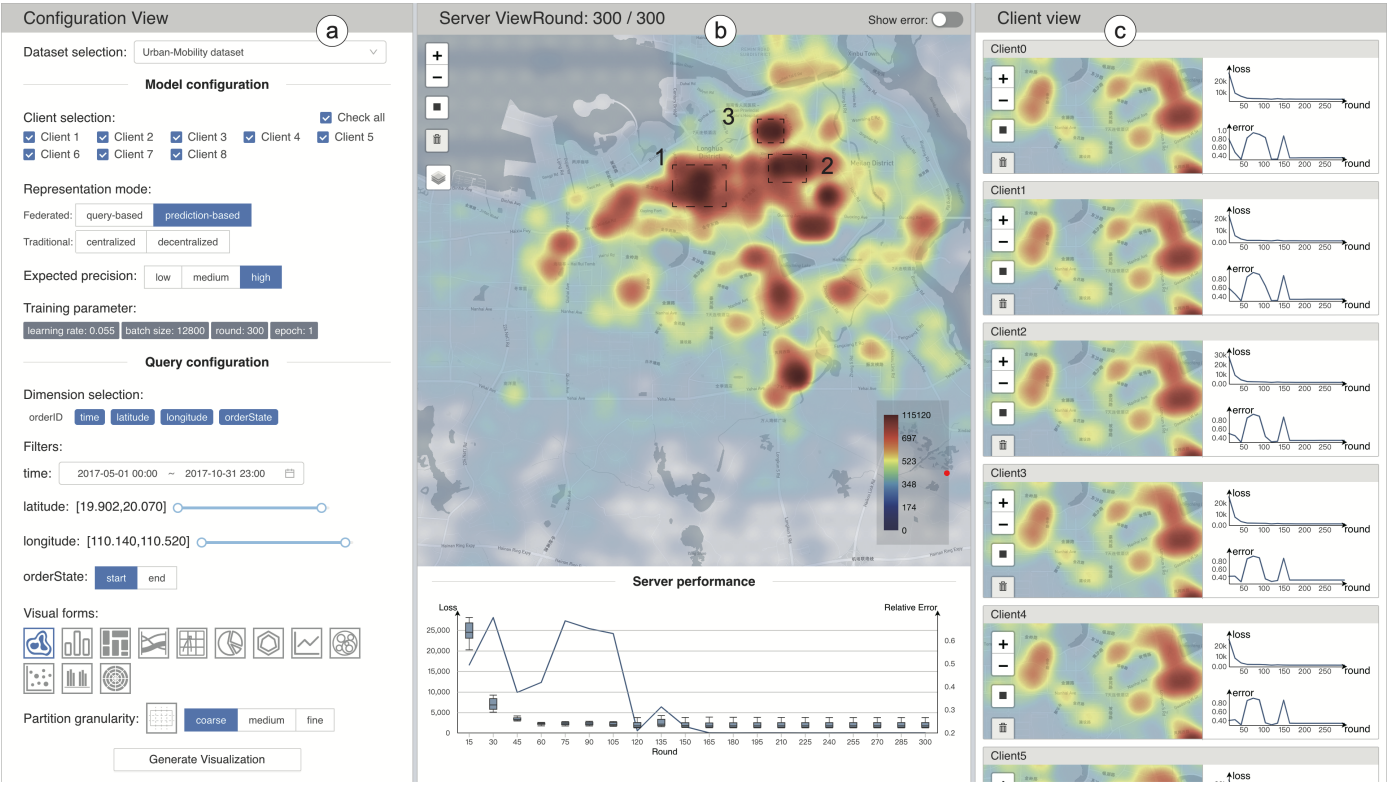Viewport: 1389px width, 786px height.
Task: Pick the line chart visual form
Action: pyautogui.click(x=307, y=643)
